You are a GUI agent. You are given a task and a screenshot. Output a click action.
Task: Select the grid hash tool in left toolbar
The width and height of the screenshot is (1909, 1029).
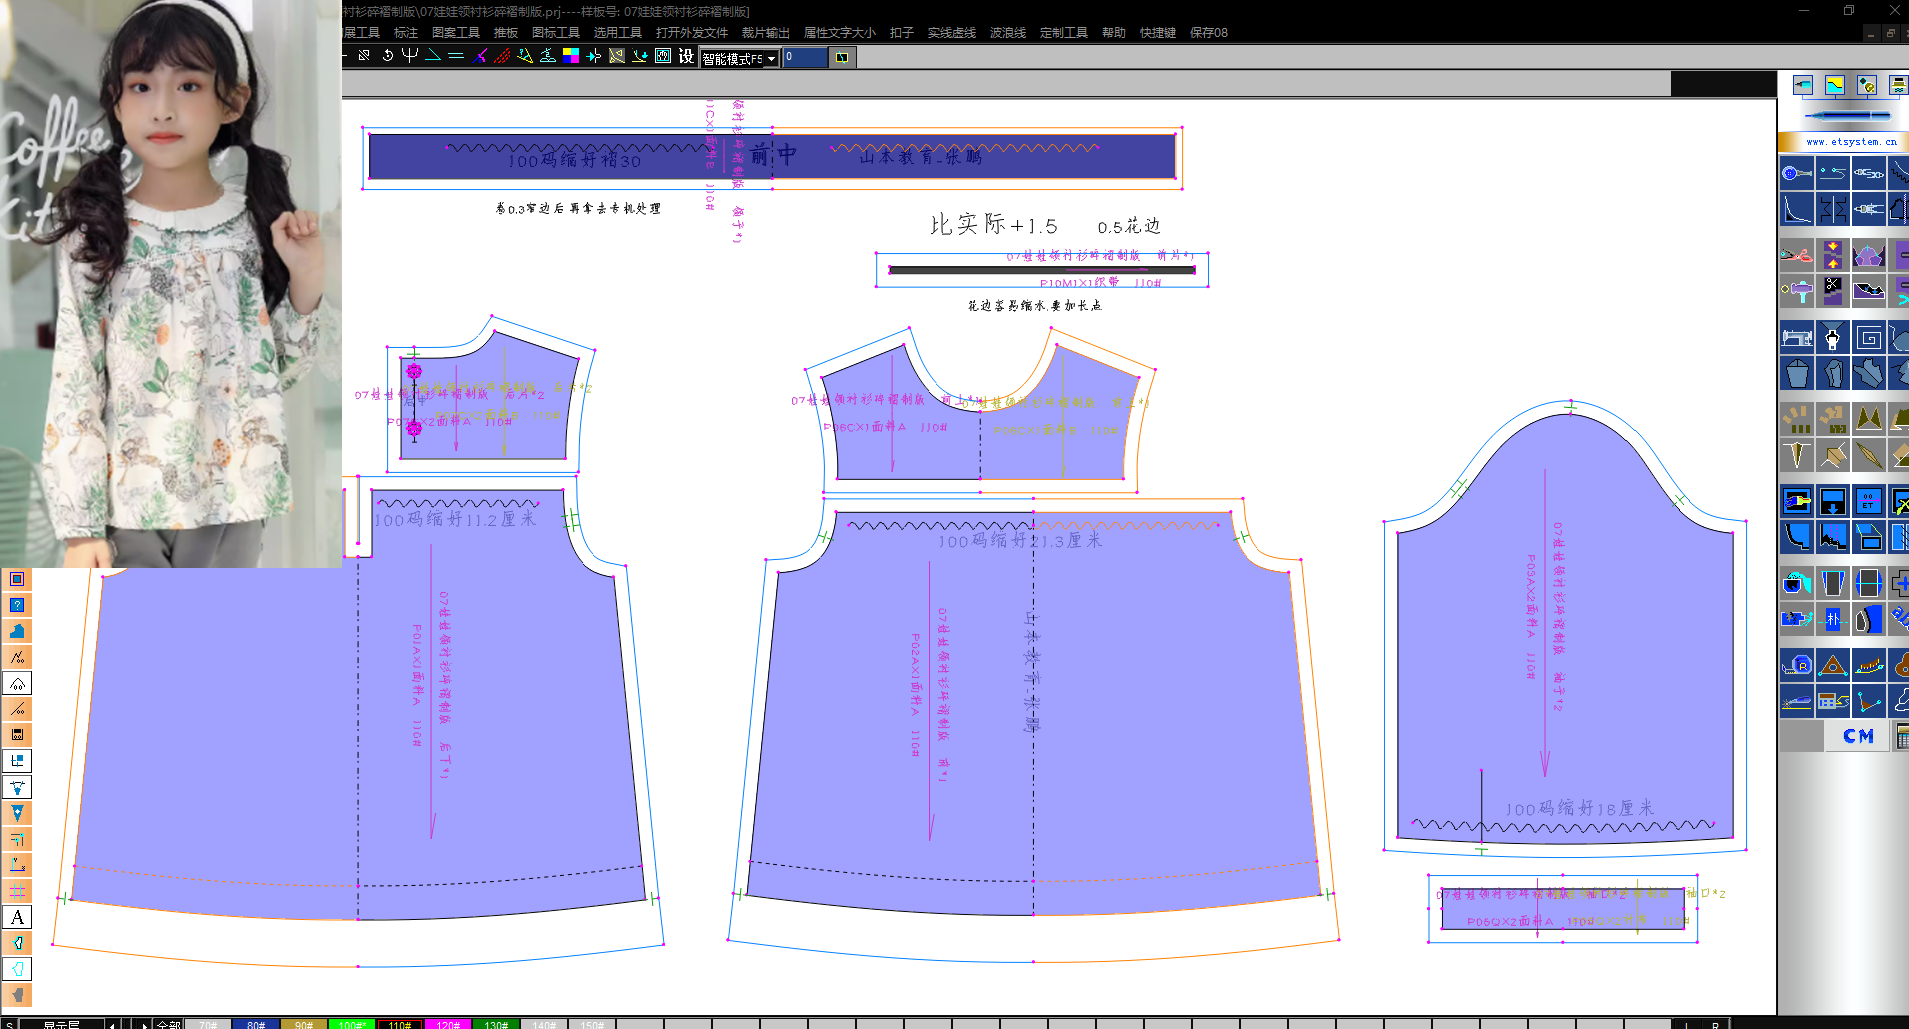tap(17, 891)
